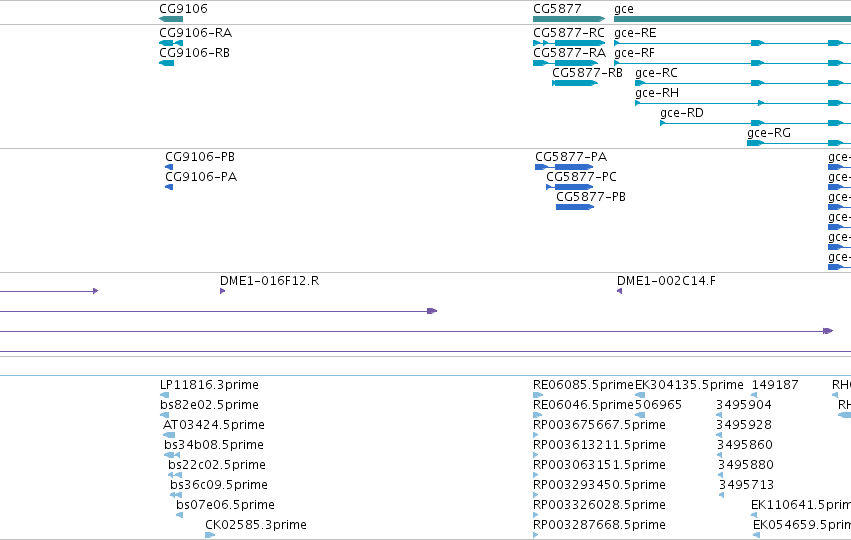Select the bs34b08.5prime EST label
Screen dimensions: 851x540
point(214,445)
